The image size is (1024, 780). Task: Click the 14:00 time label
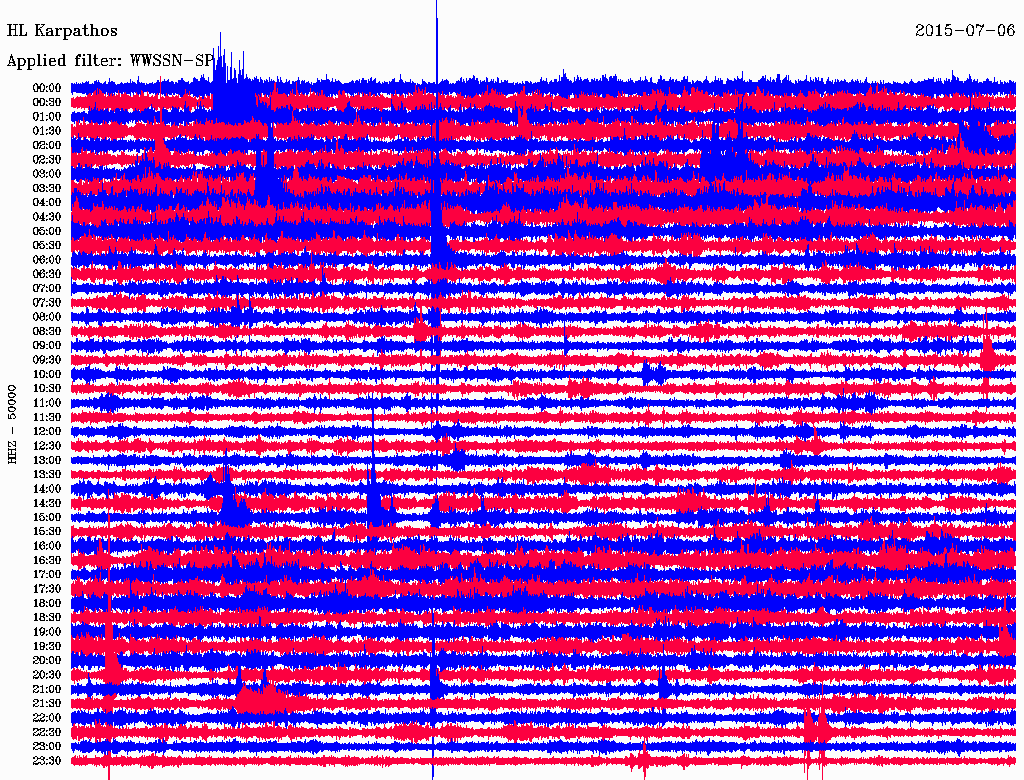point(47,488)
